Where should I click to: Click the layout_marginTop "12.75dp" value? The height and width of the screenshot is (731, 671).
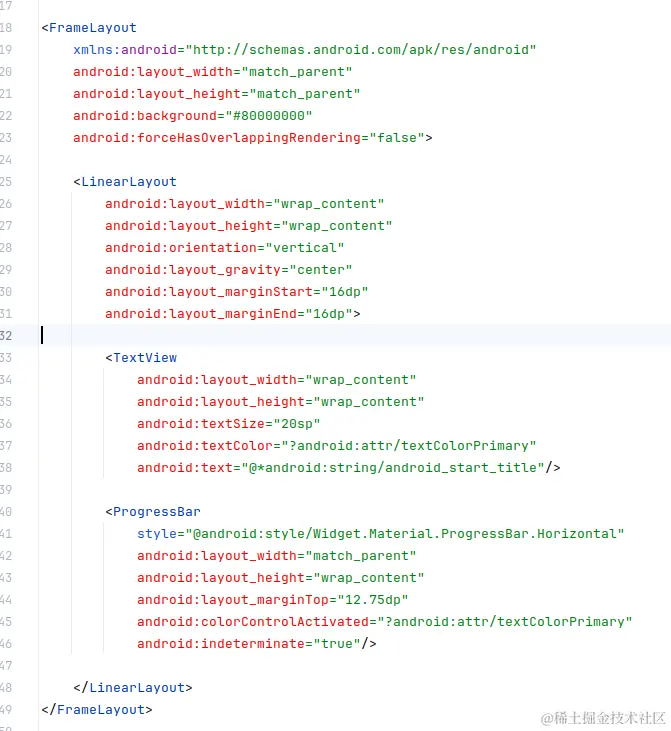[373, 600]
